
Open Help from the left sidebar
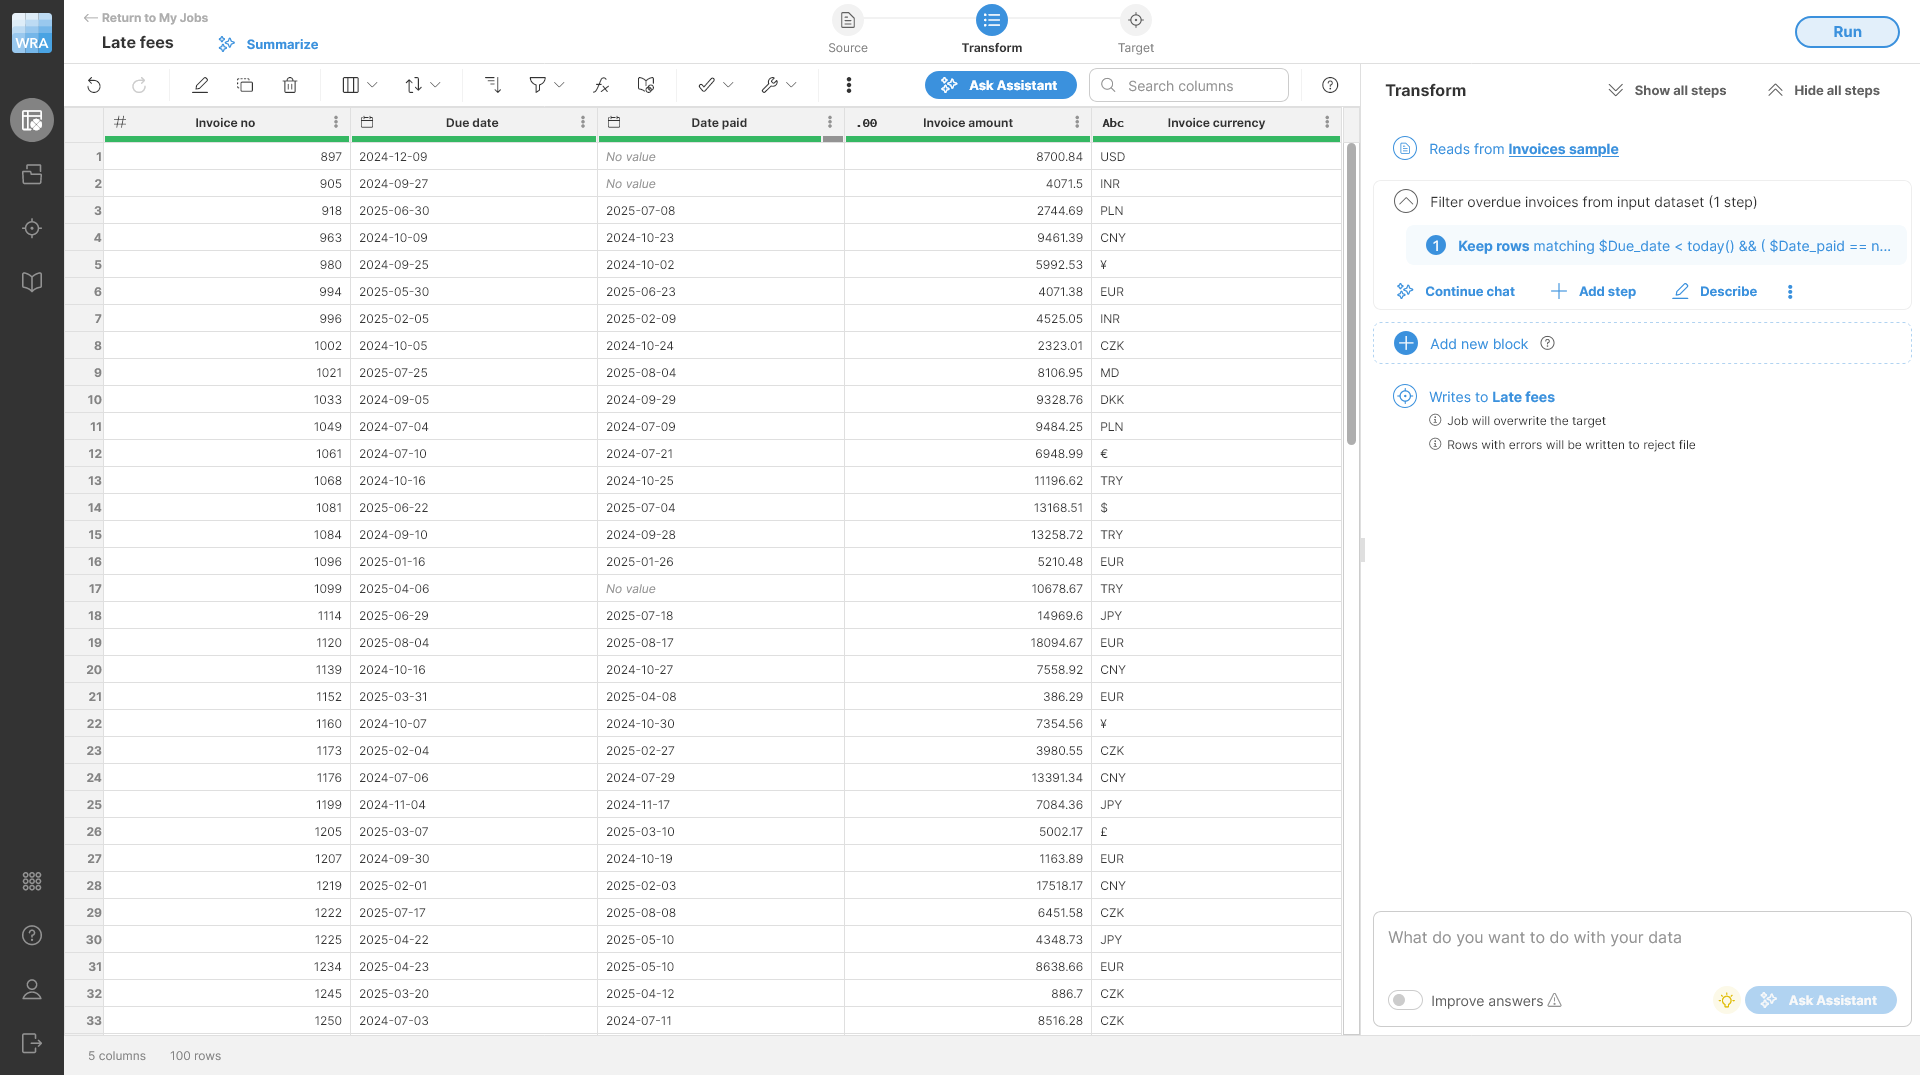coord(32,935)
